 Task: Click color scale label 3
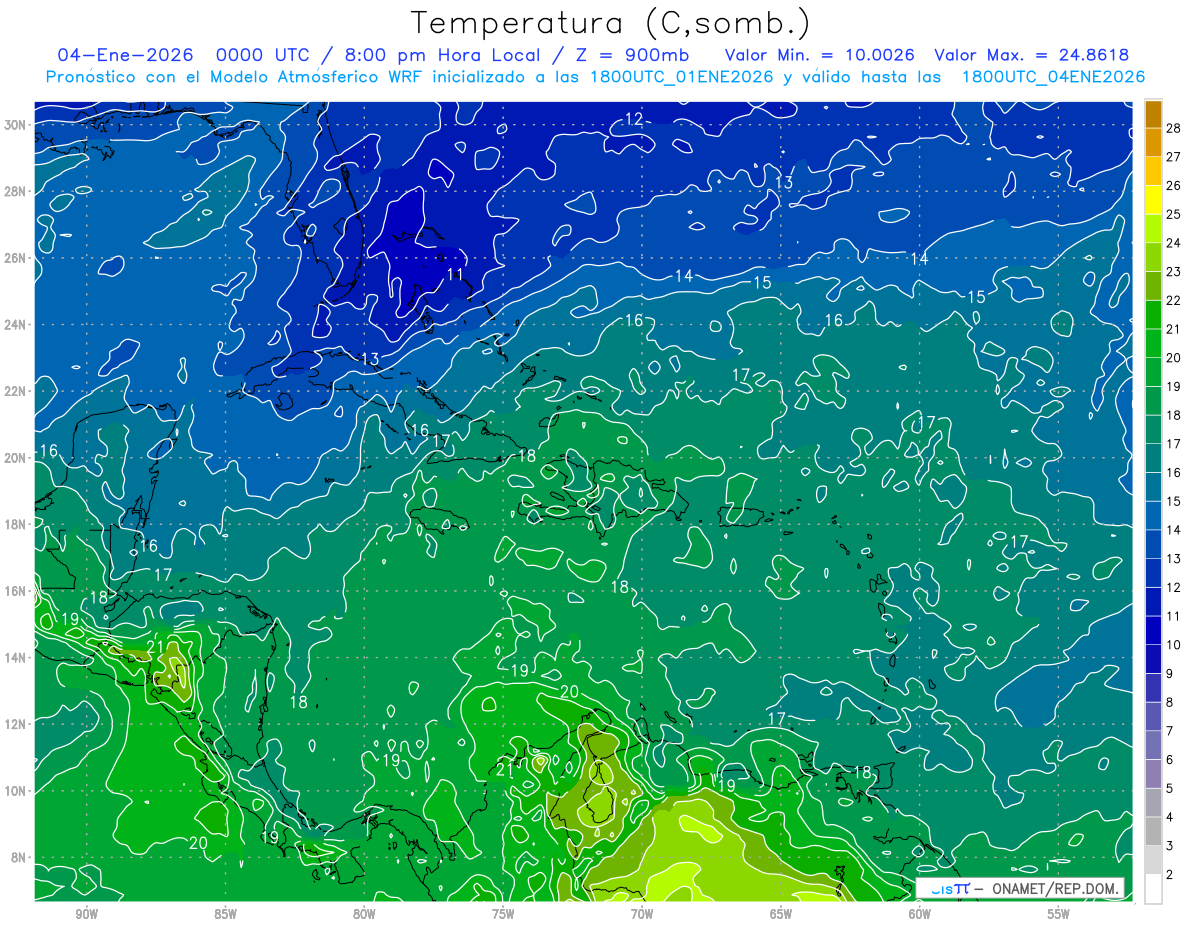(x=1170, y=846)
